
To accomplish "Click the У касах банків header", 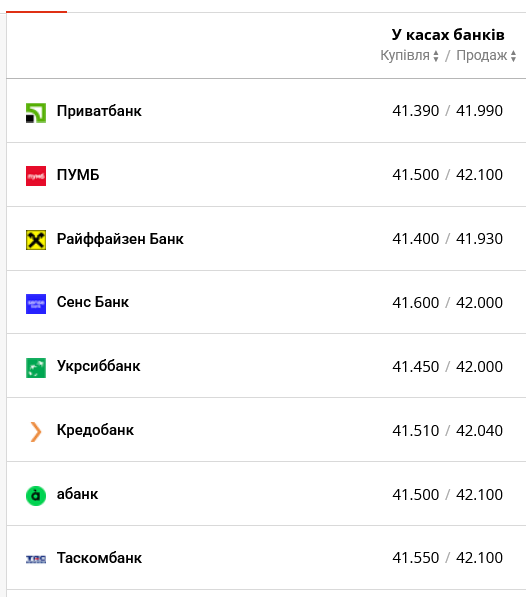I will point(448,35).
